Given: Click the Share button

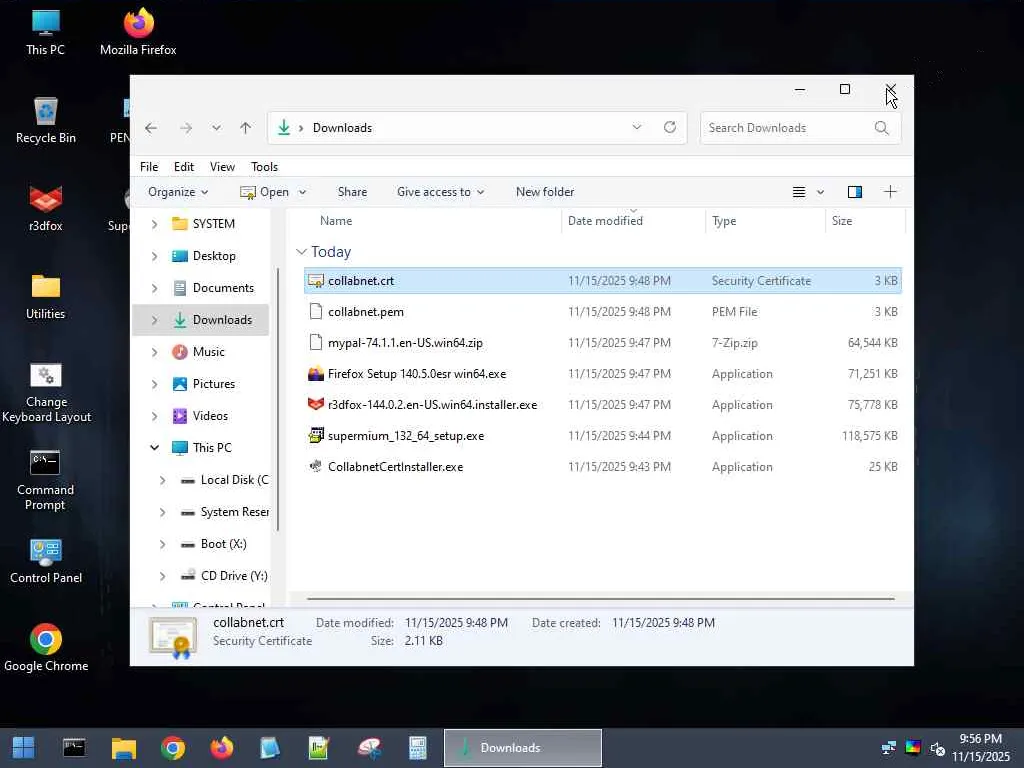Looking at the screenshot, I should click(x=352, y=192).
